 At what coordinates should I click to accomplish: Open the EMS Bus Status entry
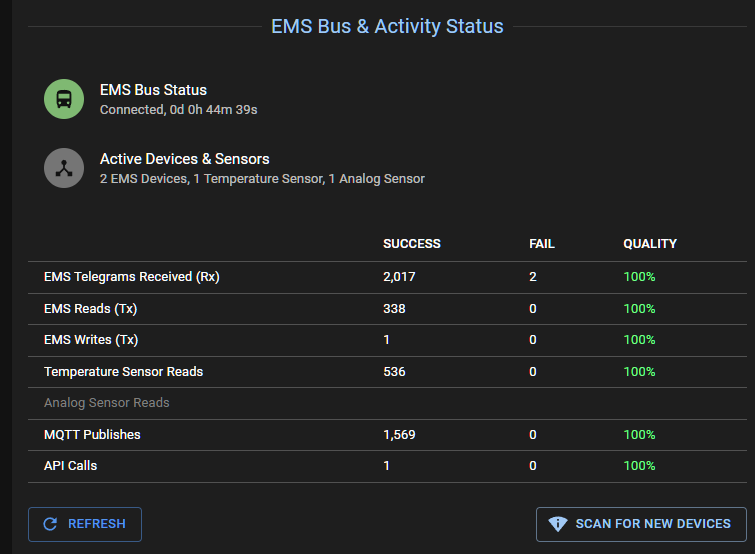tap(153, 90)
